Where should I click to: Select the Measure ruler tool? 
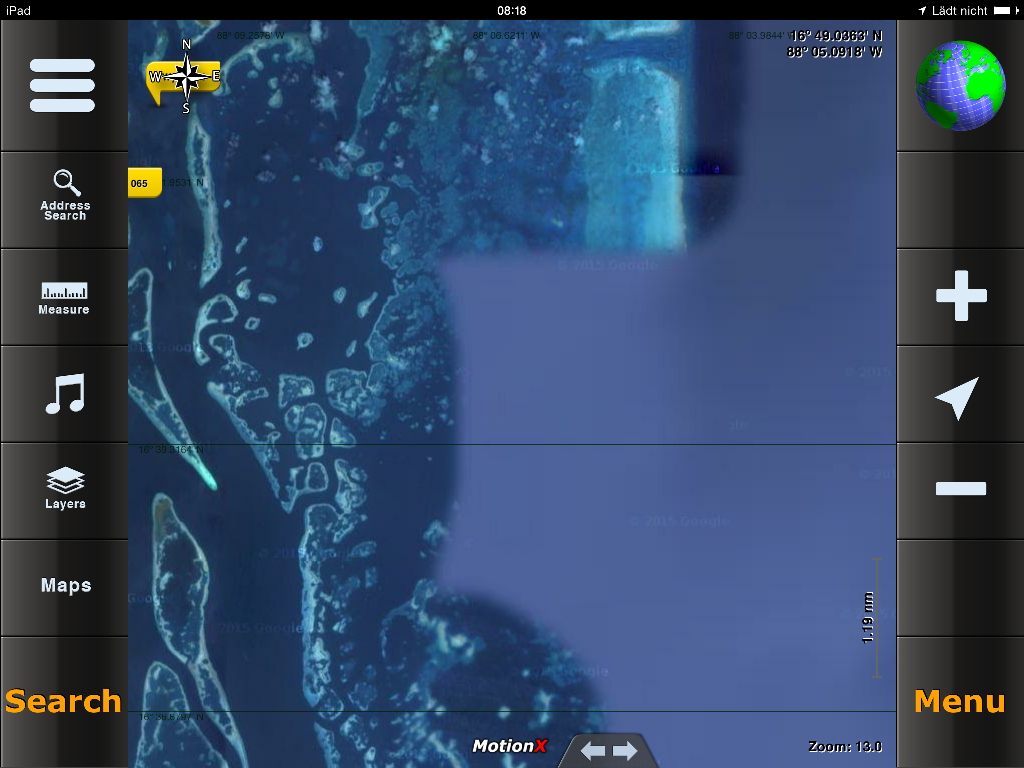tap(64, 298)
